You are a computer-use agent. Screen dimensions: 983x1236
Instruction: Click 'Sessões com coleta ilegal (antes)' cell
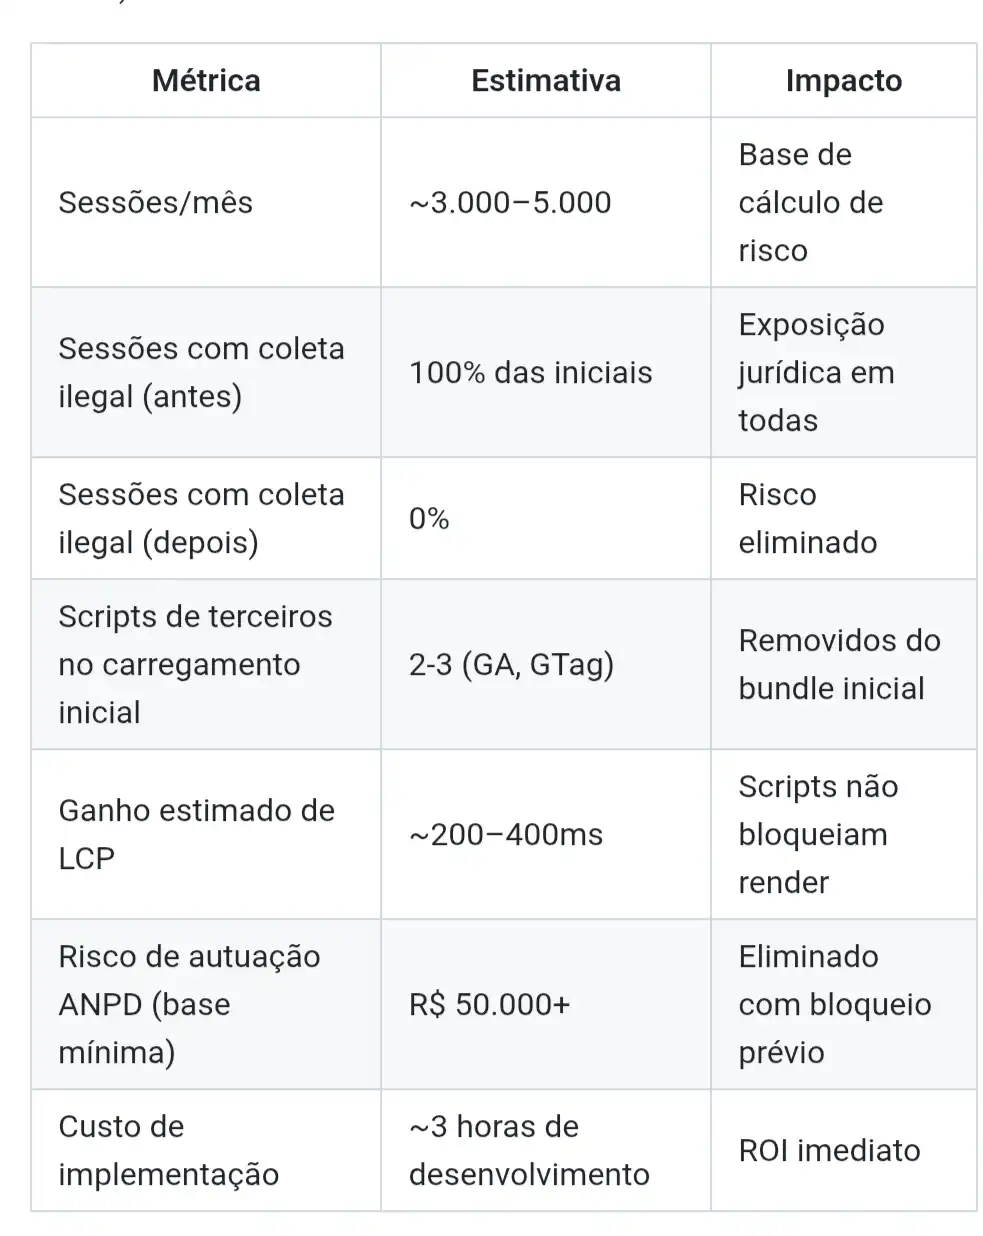coord(201,373)
